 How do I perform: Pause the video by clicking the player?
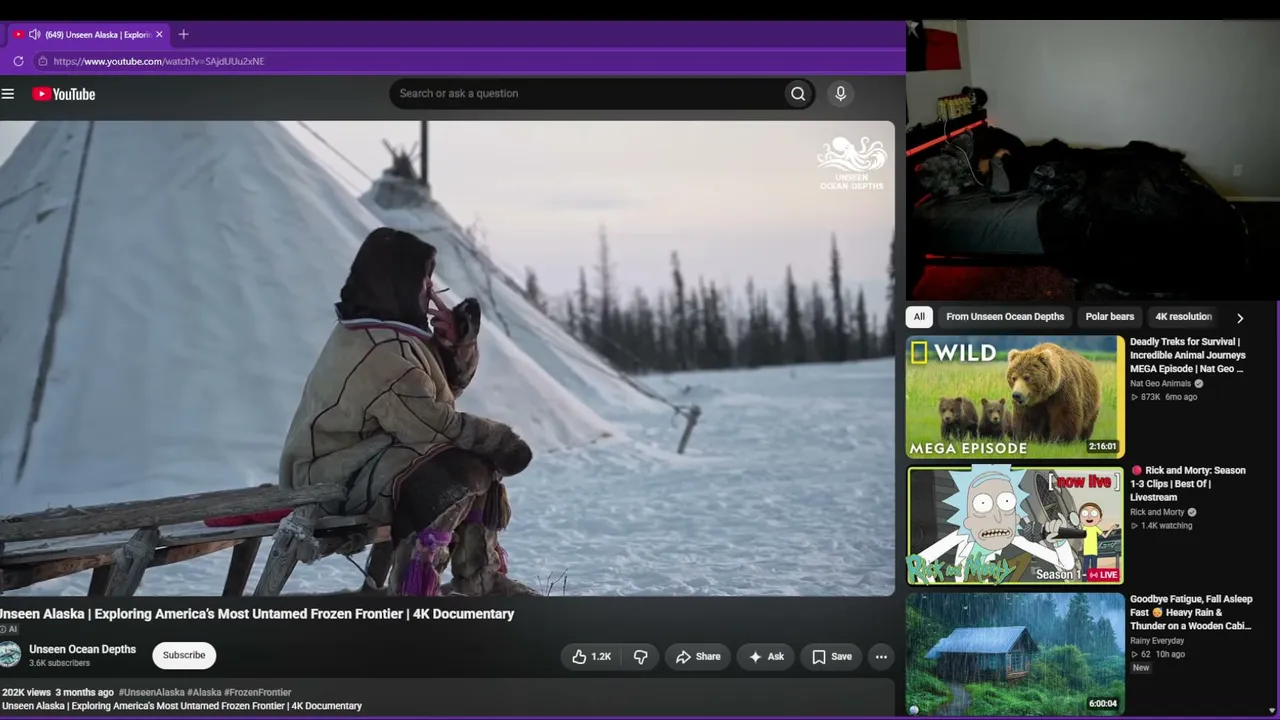(447, 358)
